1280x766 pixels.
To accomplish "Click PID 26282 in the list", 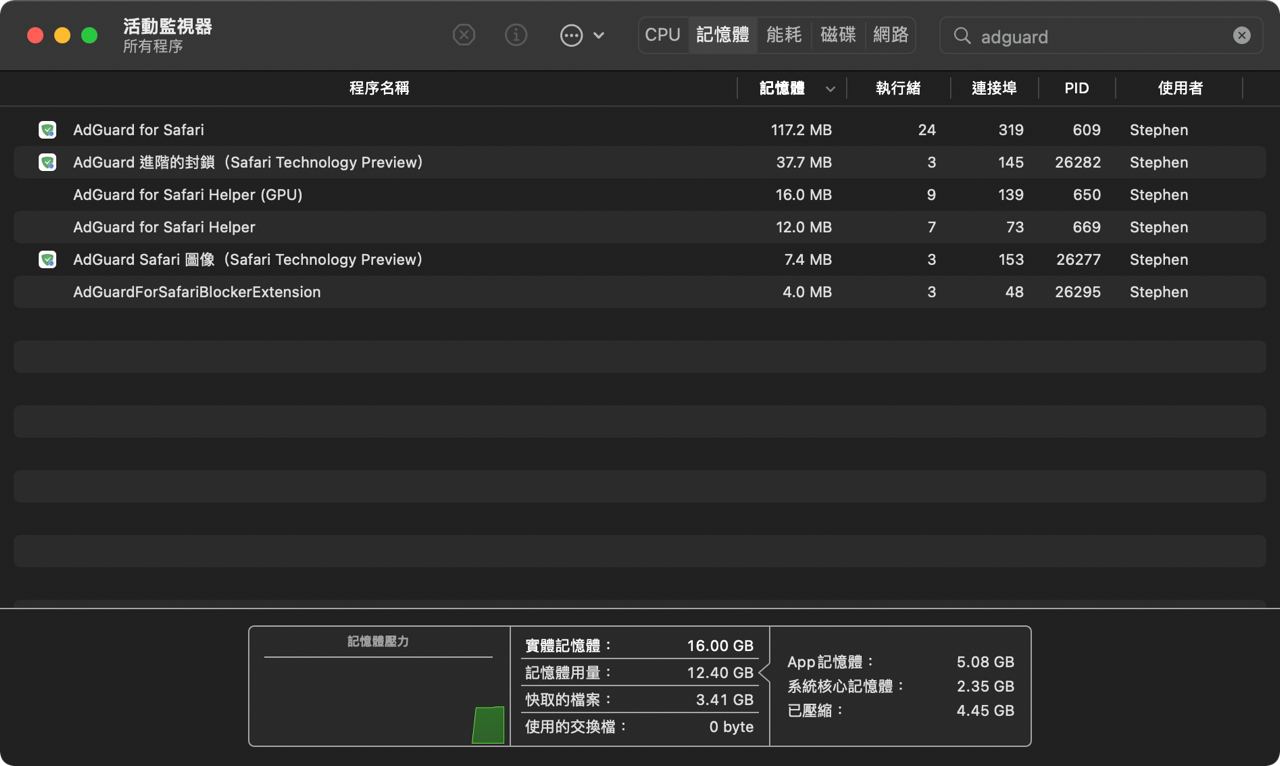I will pos(1078,162).
